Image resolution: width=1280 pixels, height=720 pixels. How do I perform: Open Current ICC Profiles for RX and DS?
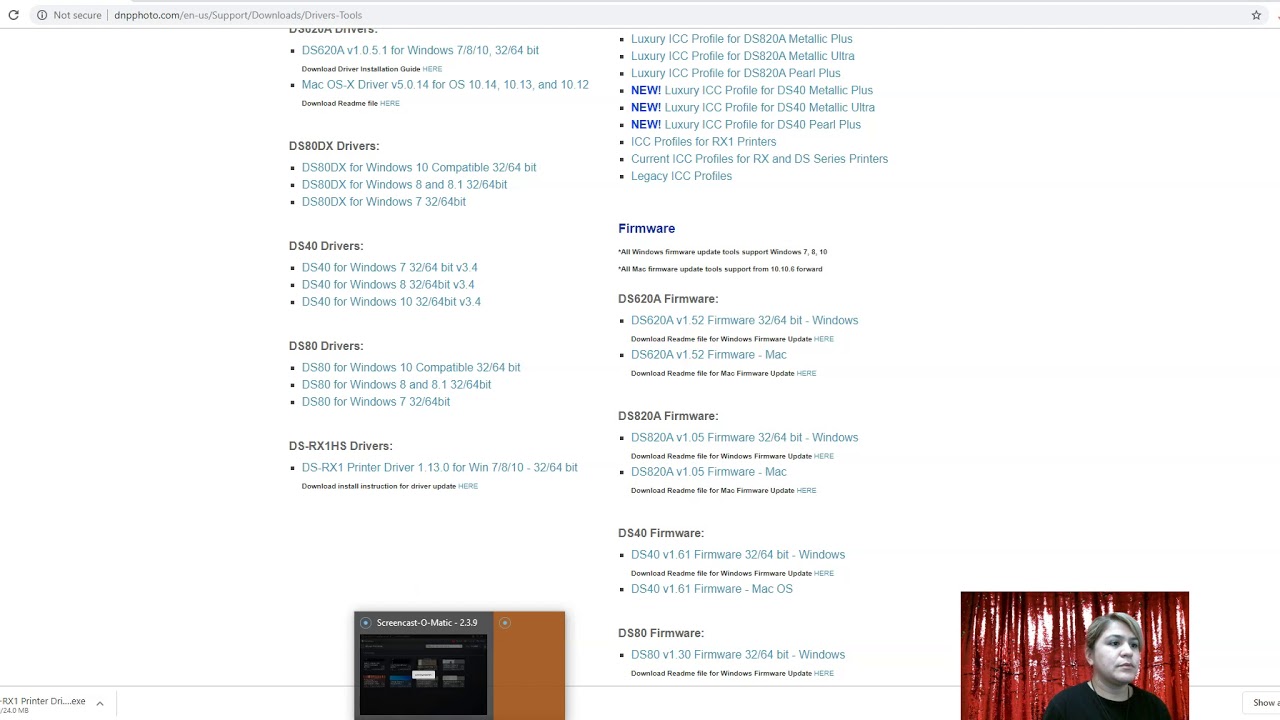tap(759, 158)
